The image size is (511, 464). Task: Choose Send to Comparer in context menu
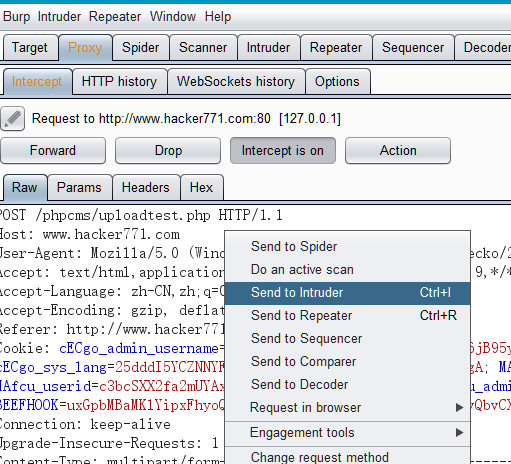pyautogui.click(x=347, y=362)
